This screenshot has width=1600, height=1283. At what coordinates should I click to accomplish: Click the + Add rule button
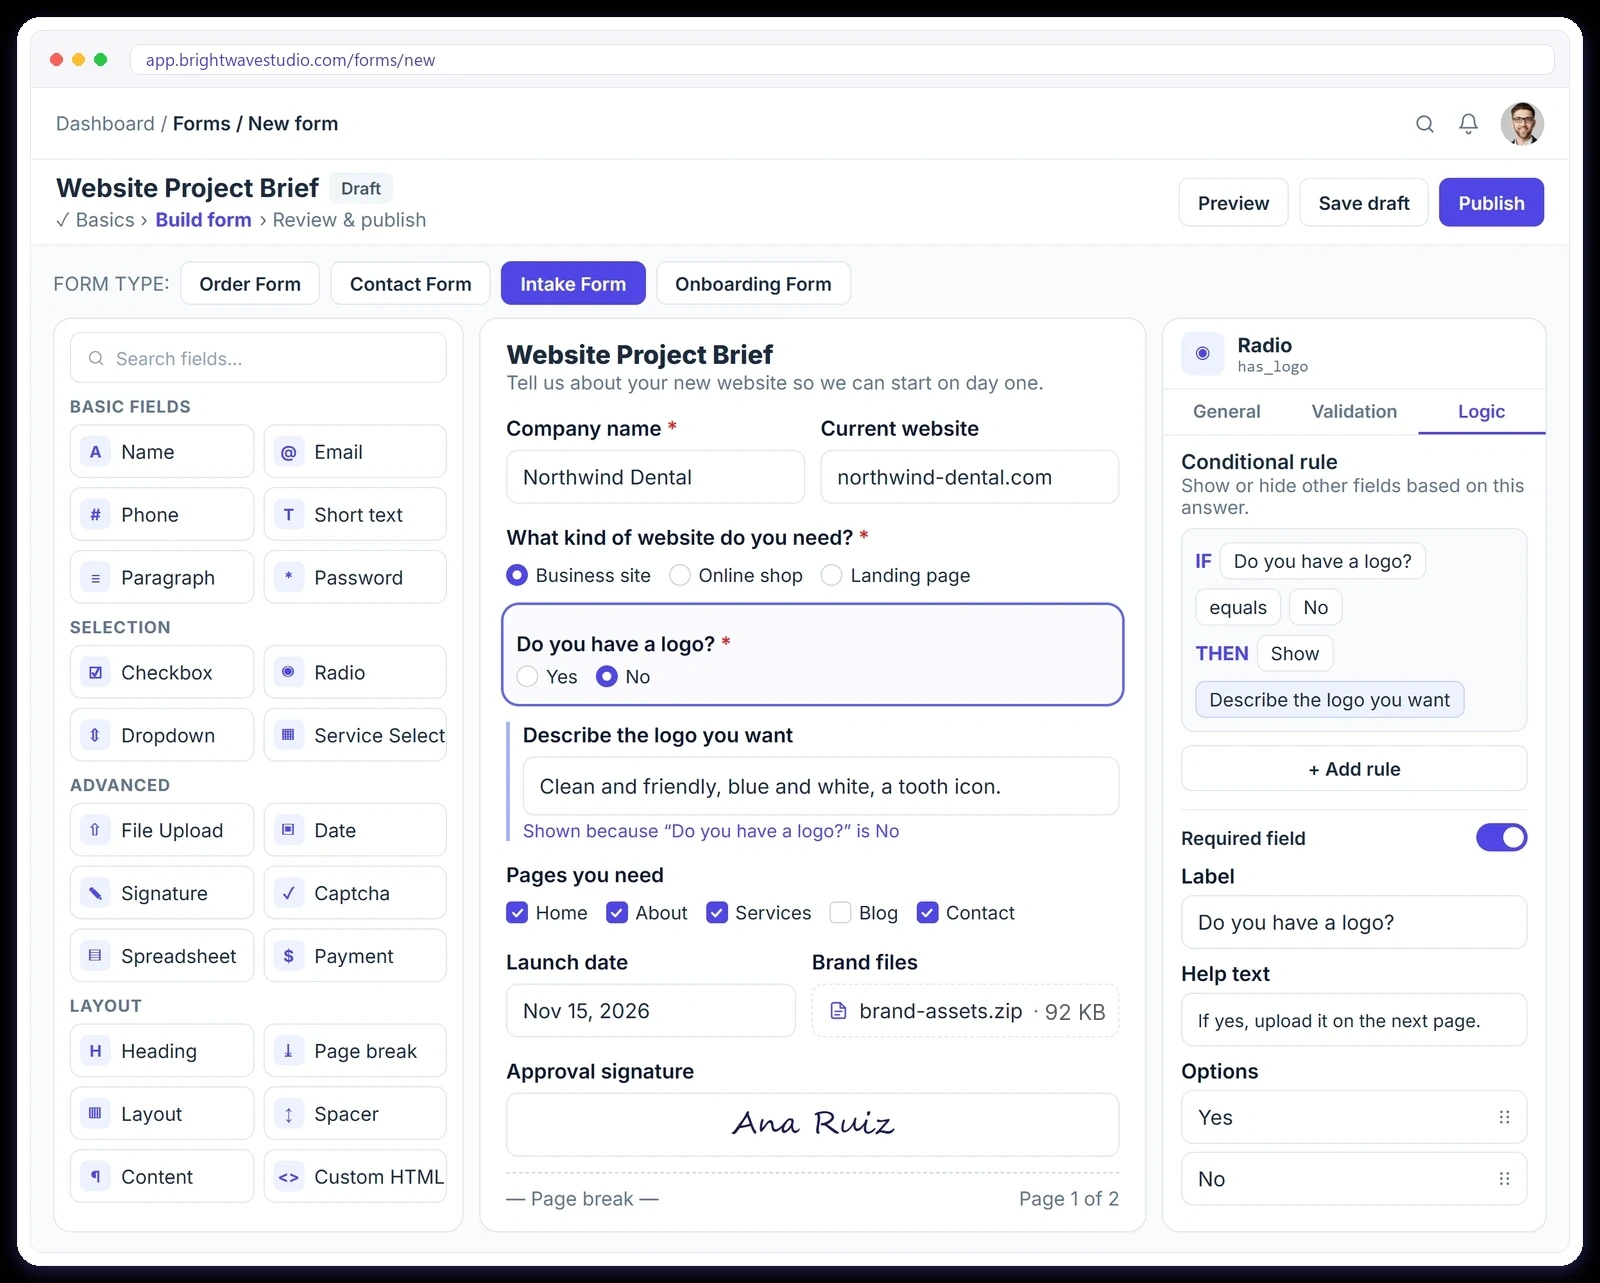coord(1354,769)
